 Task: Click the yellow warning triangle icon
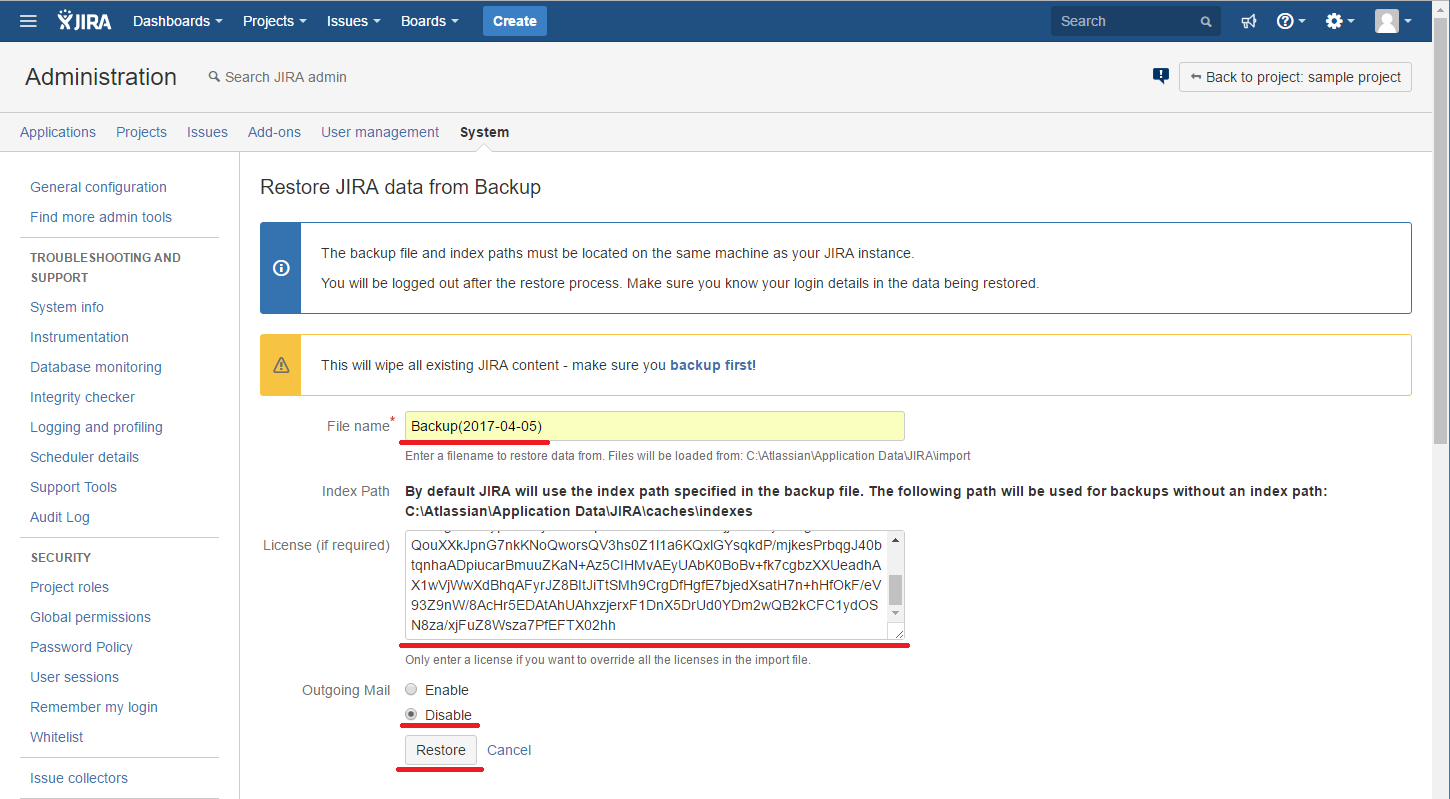(x=281, y=365)
